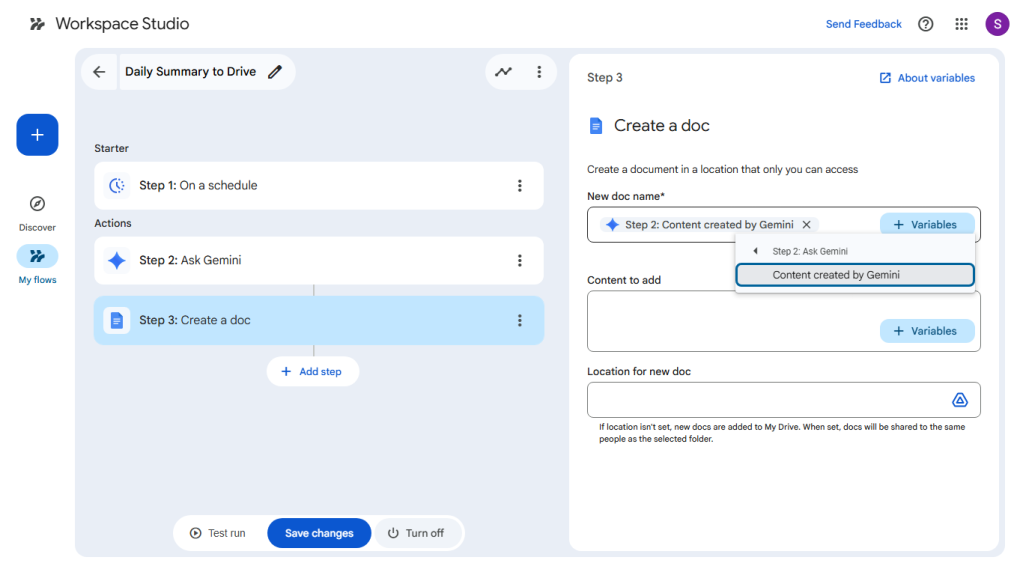Open the About variables link
Viewport: 1023px width, 575px height.
(x=927, y=78)
